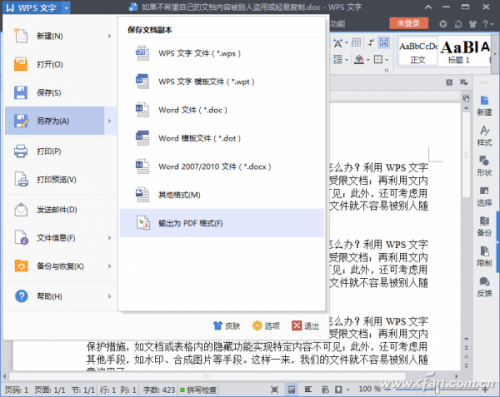Apply the 正文 style

[x=418, y=51]
